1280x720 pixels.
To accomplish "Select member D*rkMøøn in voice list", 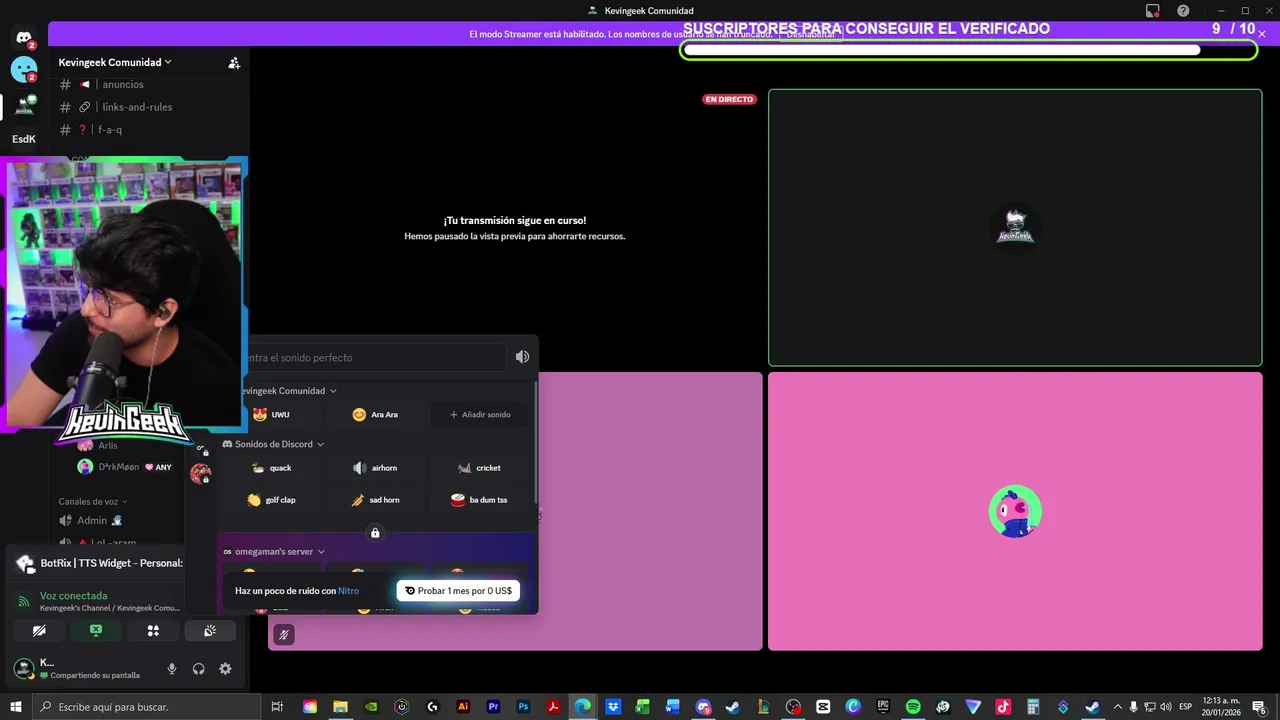I will [125, 467].
